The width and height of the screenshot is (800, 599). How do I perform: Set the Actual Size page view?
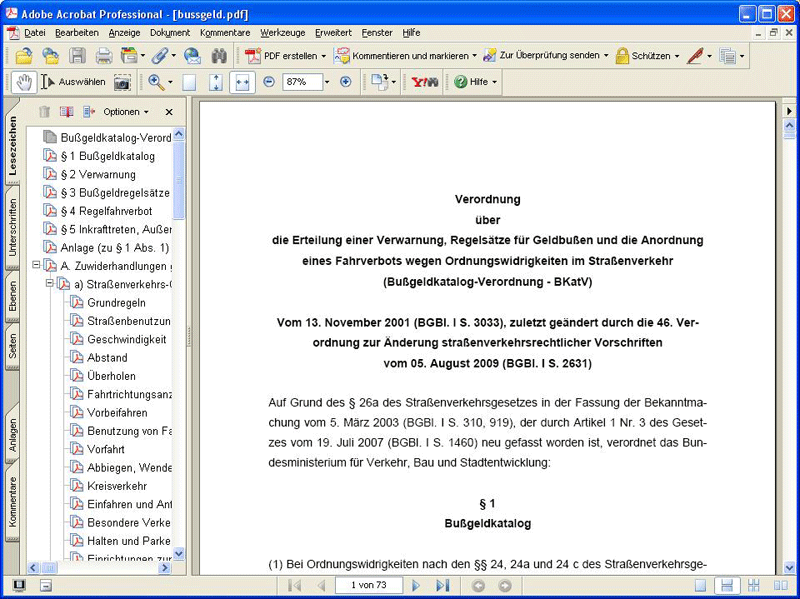(189, 82)
